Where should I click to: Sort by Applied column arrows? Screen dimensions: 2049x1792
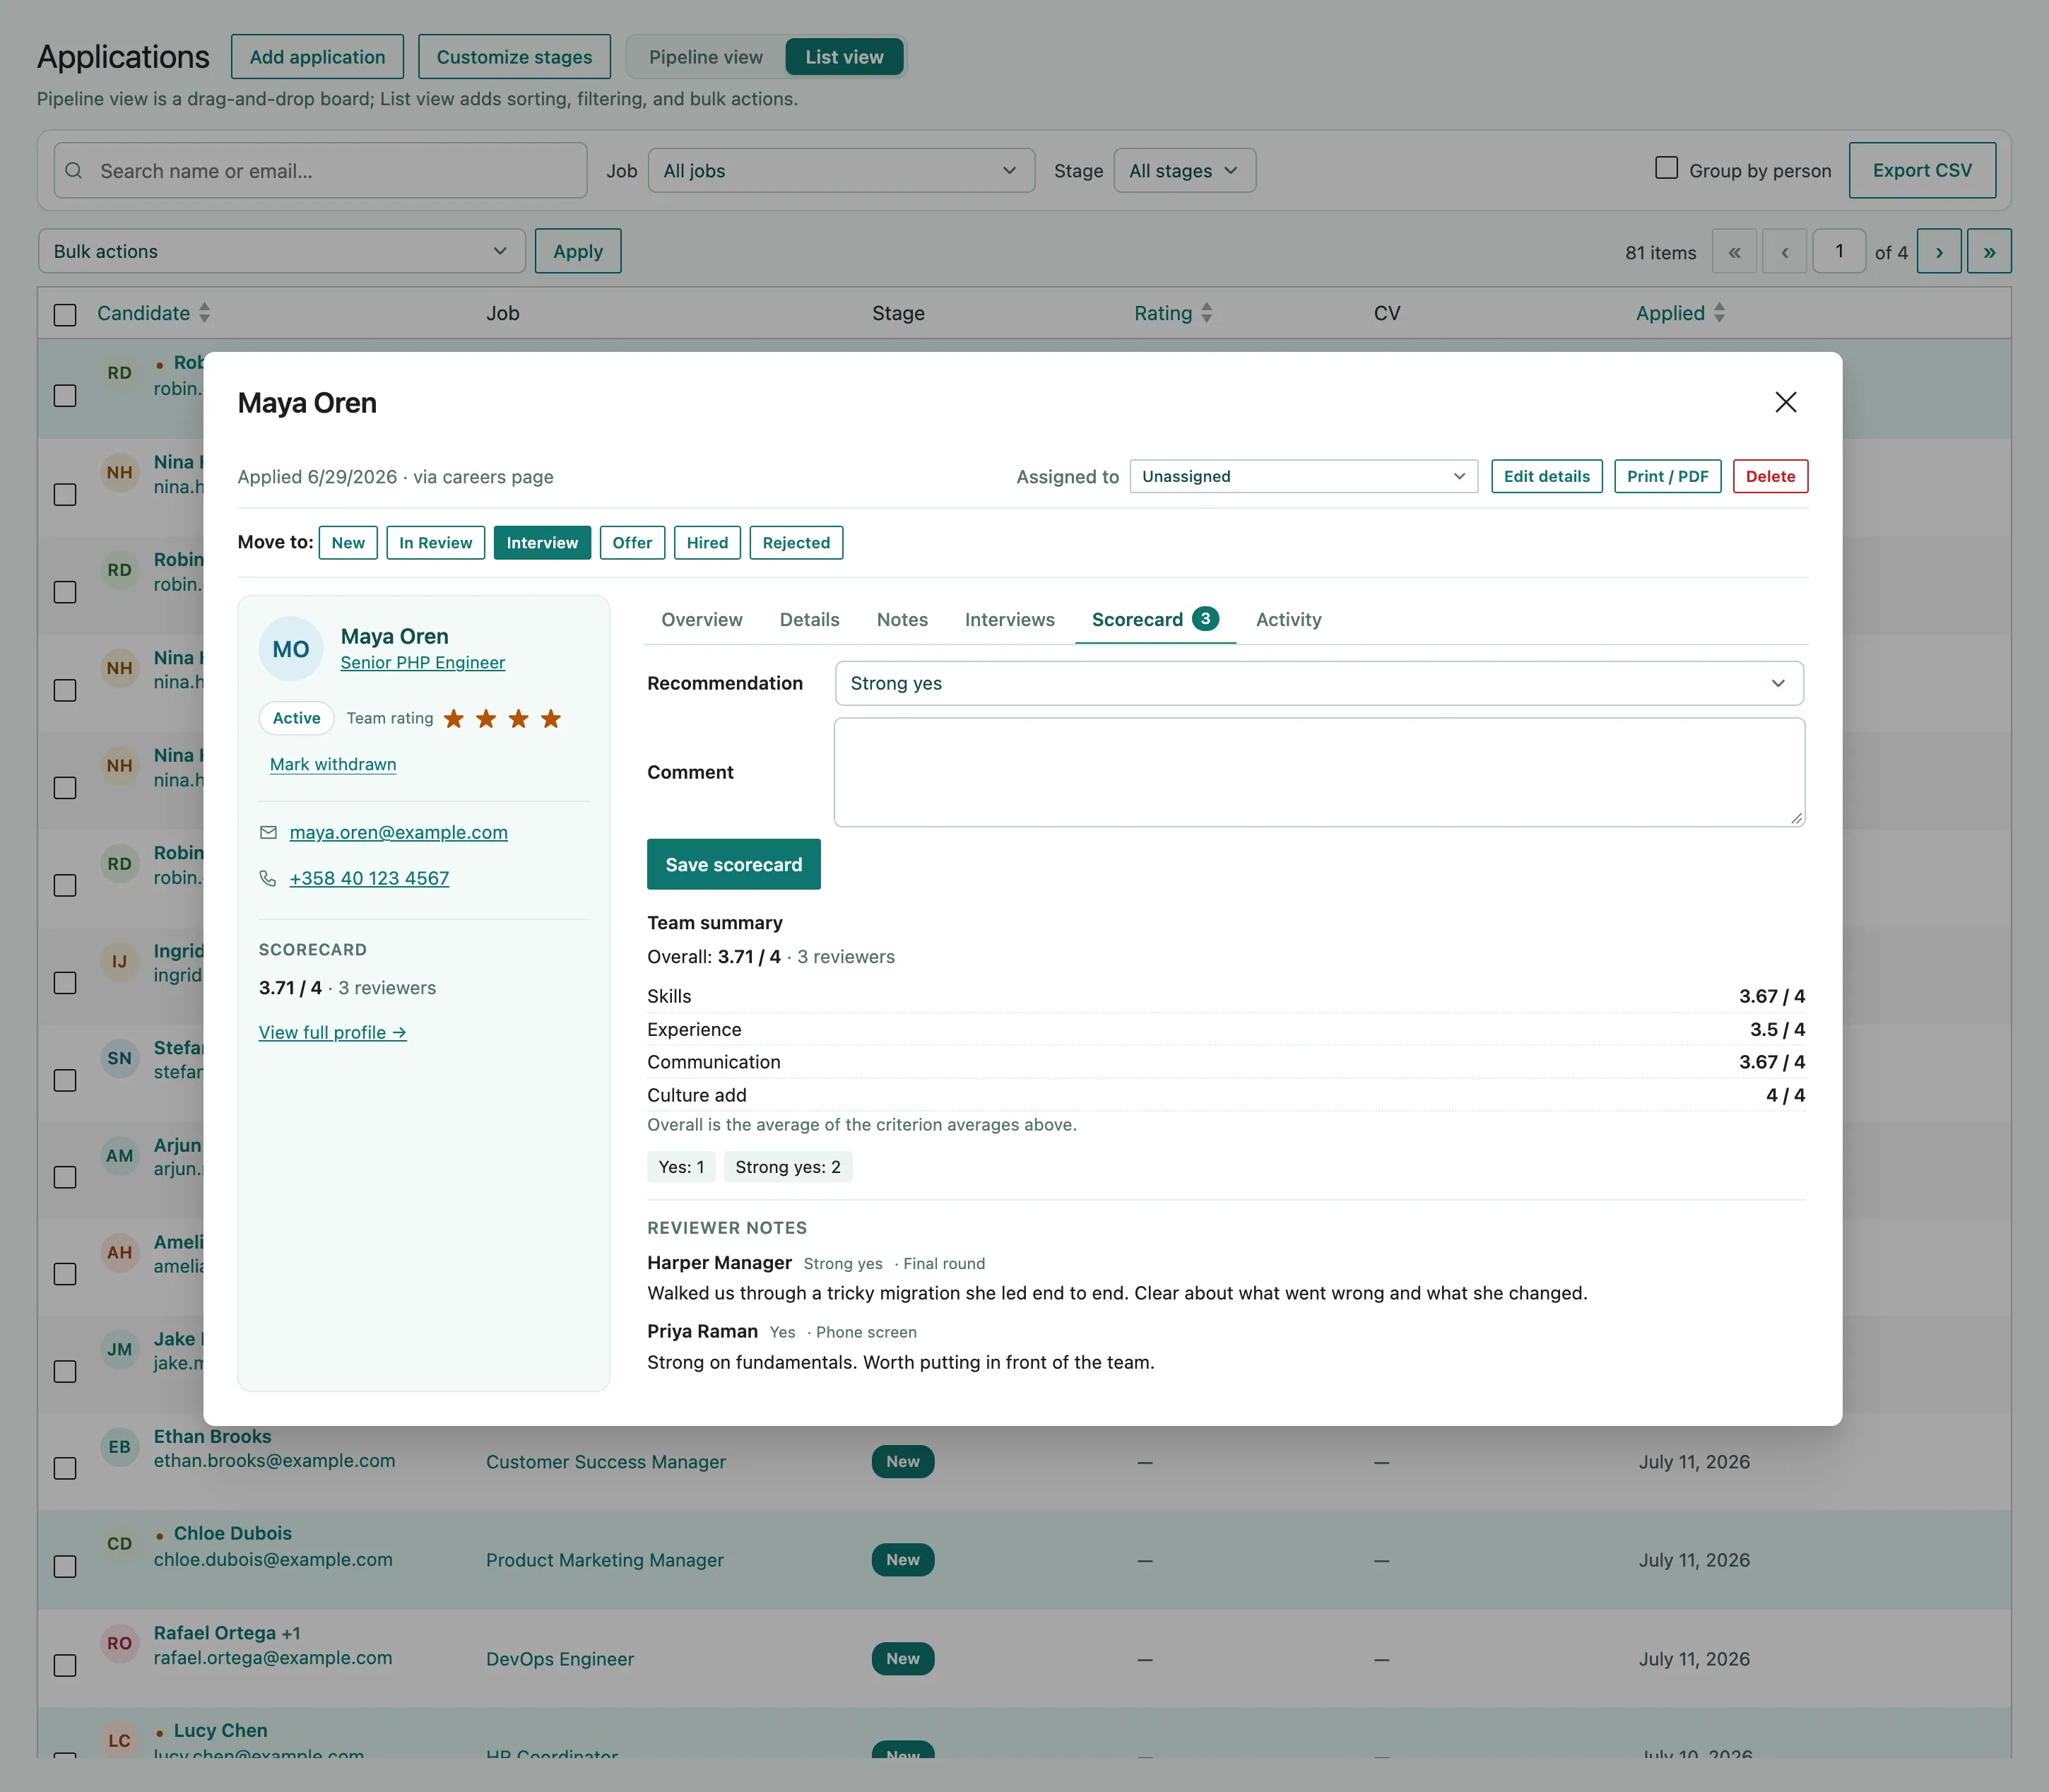click(1719, 313)
